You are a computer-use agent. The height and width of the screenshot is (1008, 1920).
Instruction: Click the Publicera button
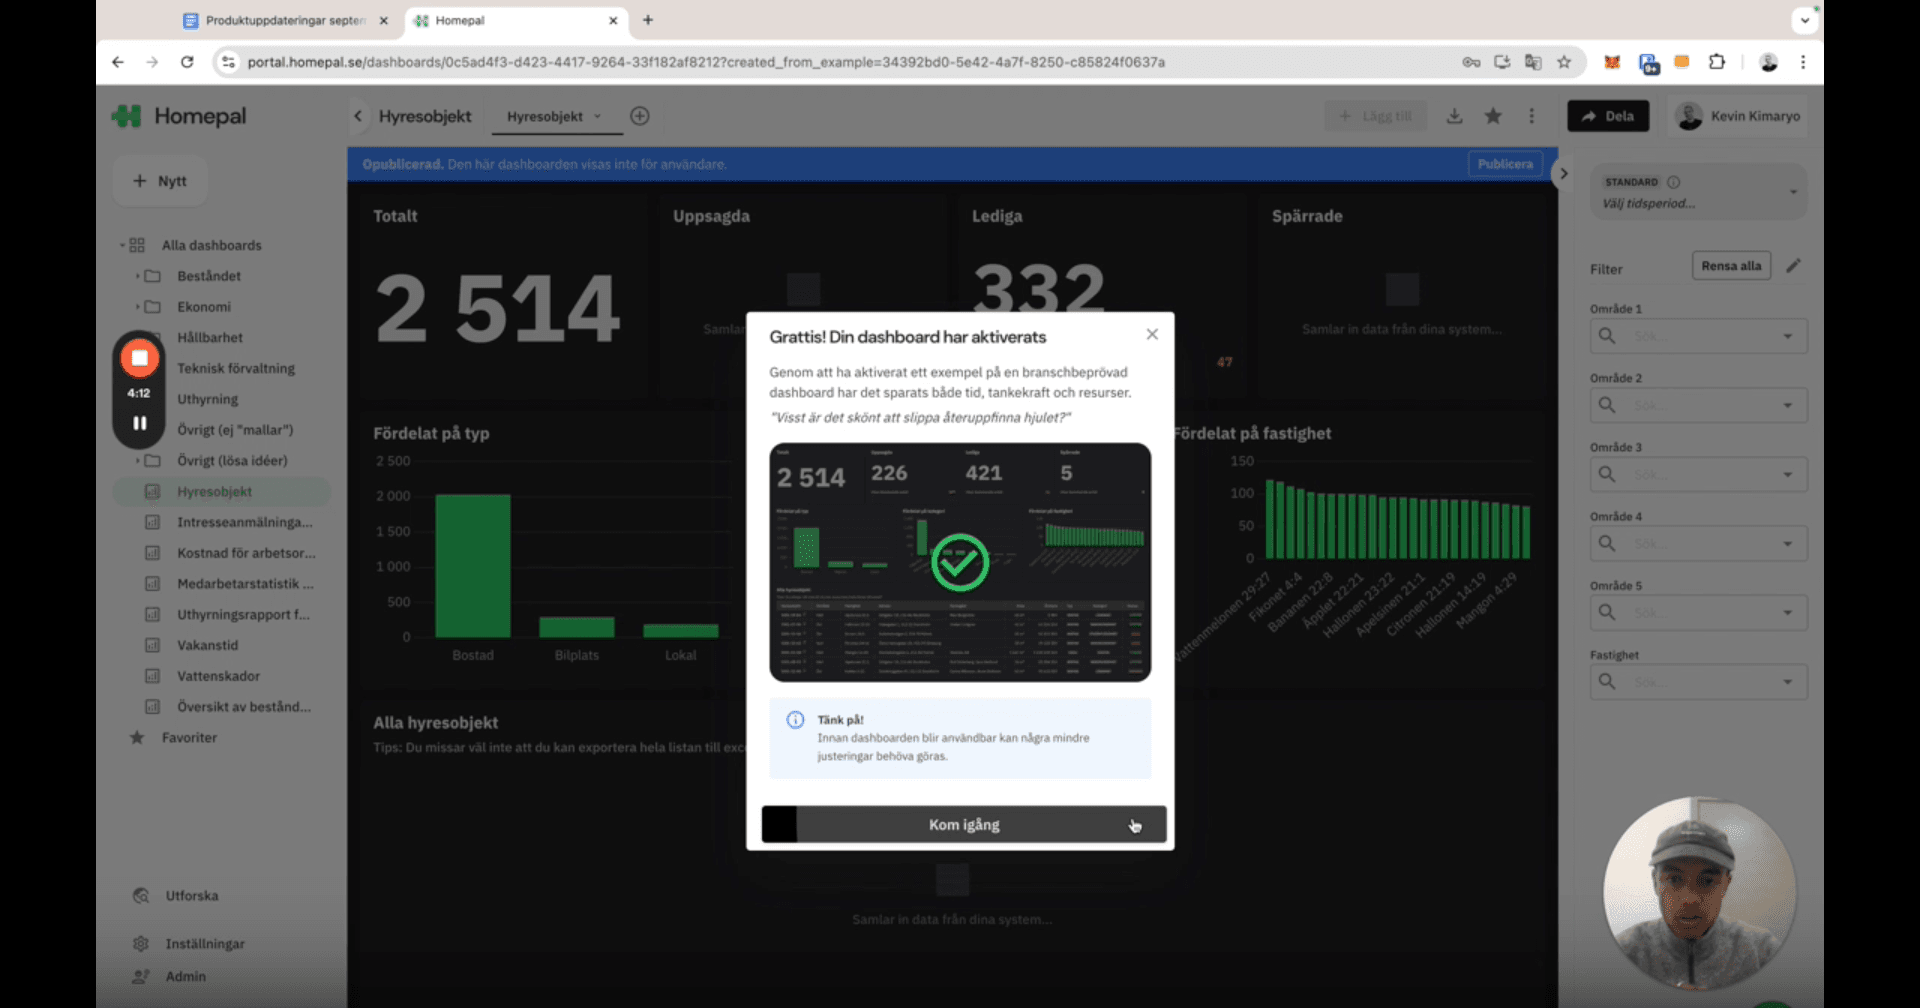1505,164
